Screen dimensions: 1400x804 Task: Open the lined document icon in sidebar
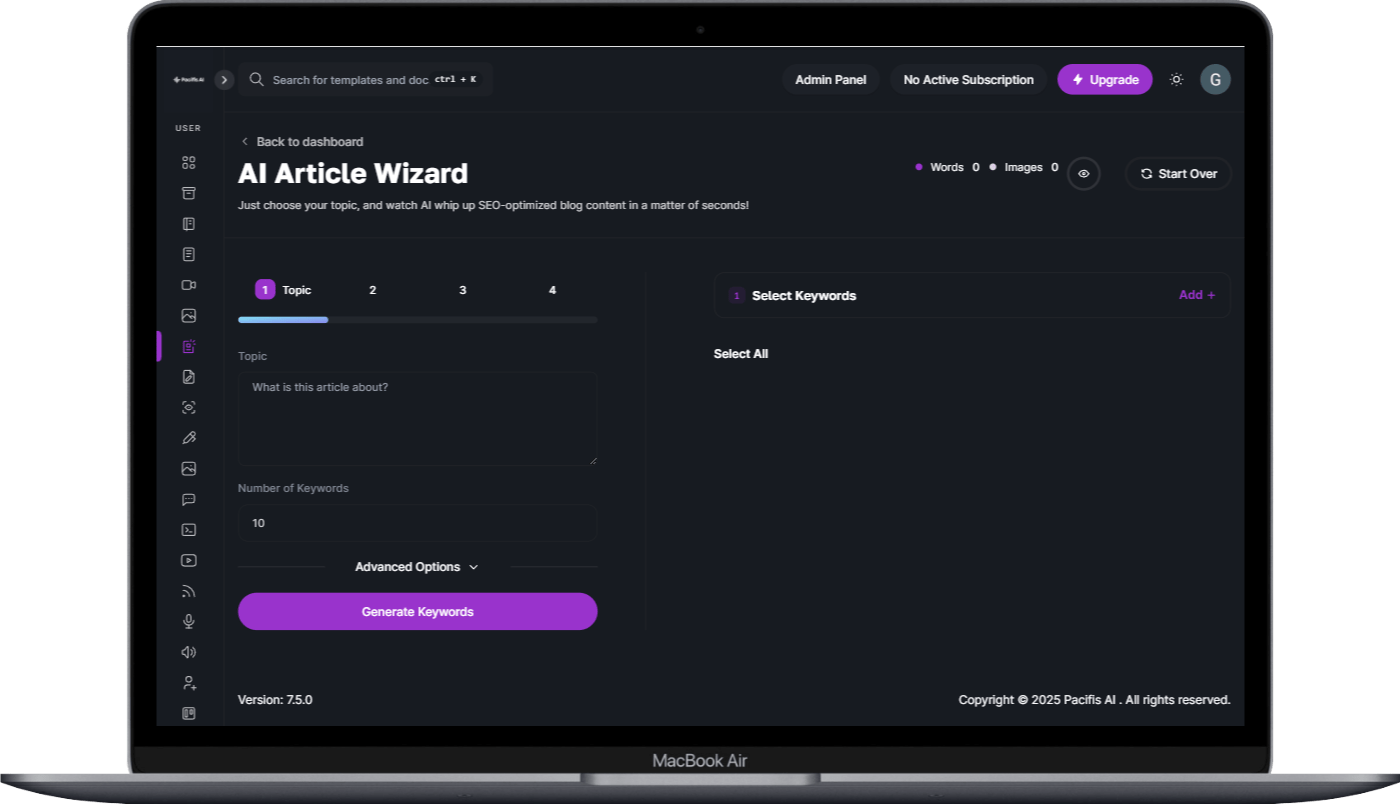tap(189, 255)
